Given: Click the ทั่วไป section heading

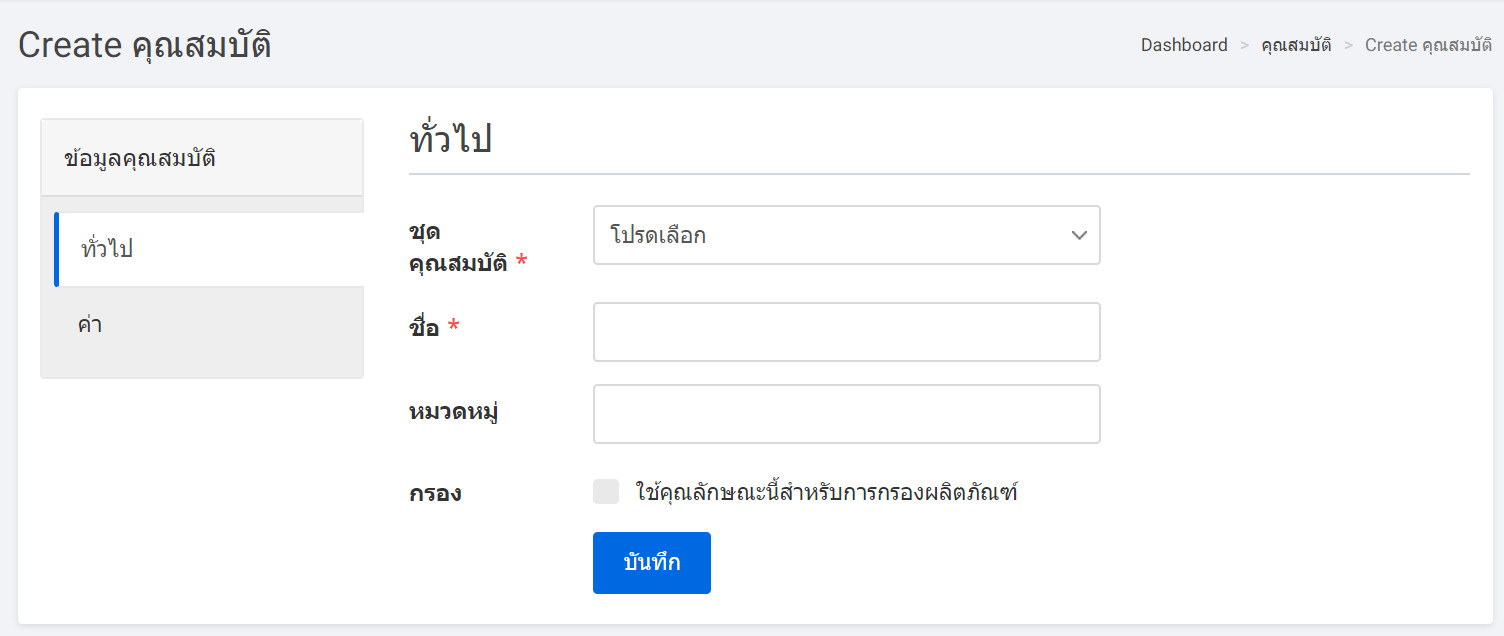Looking at the screenshot, I should coord(451,140).
